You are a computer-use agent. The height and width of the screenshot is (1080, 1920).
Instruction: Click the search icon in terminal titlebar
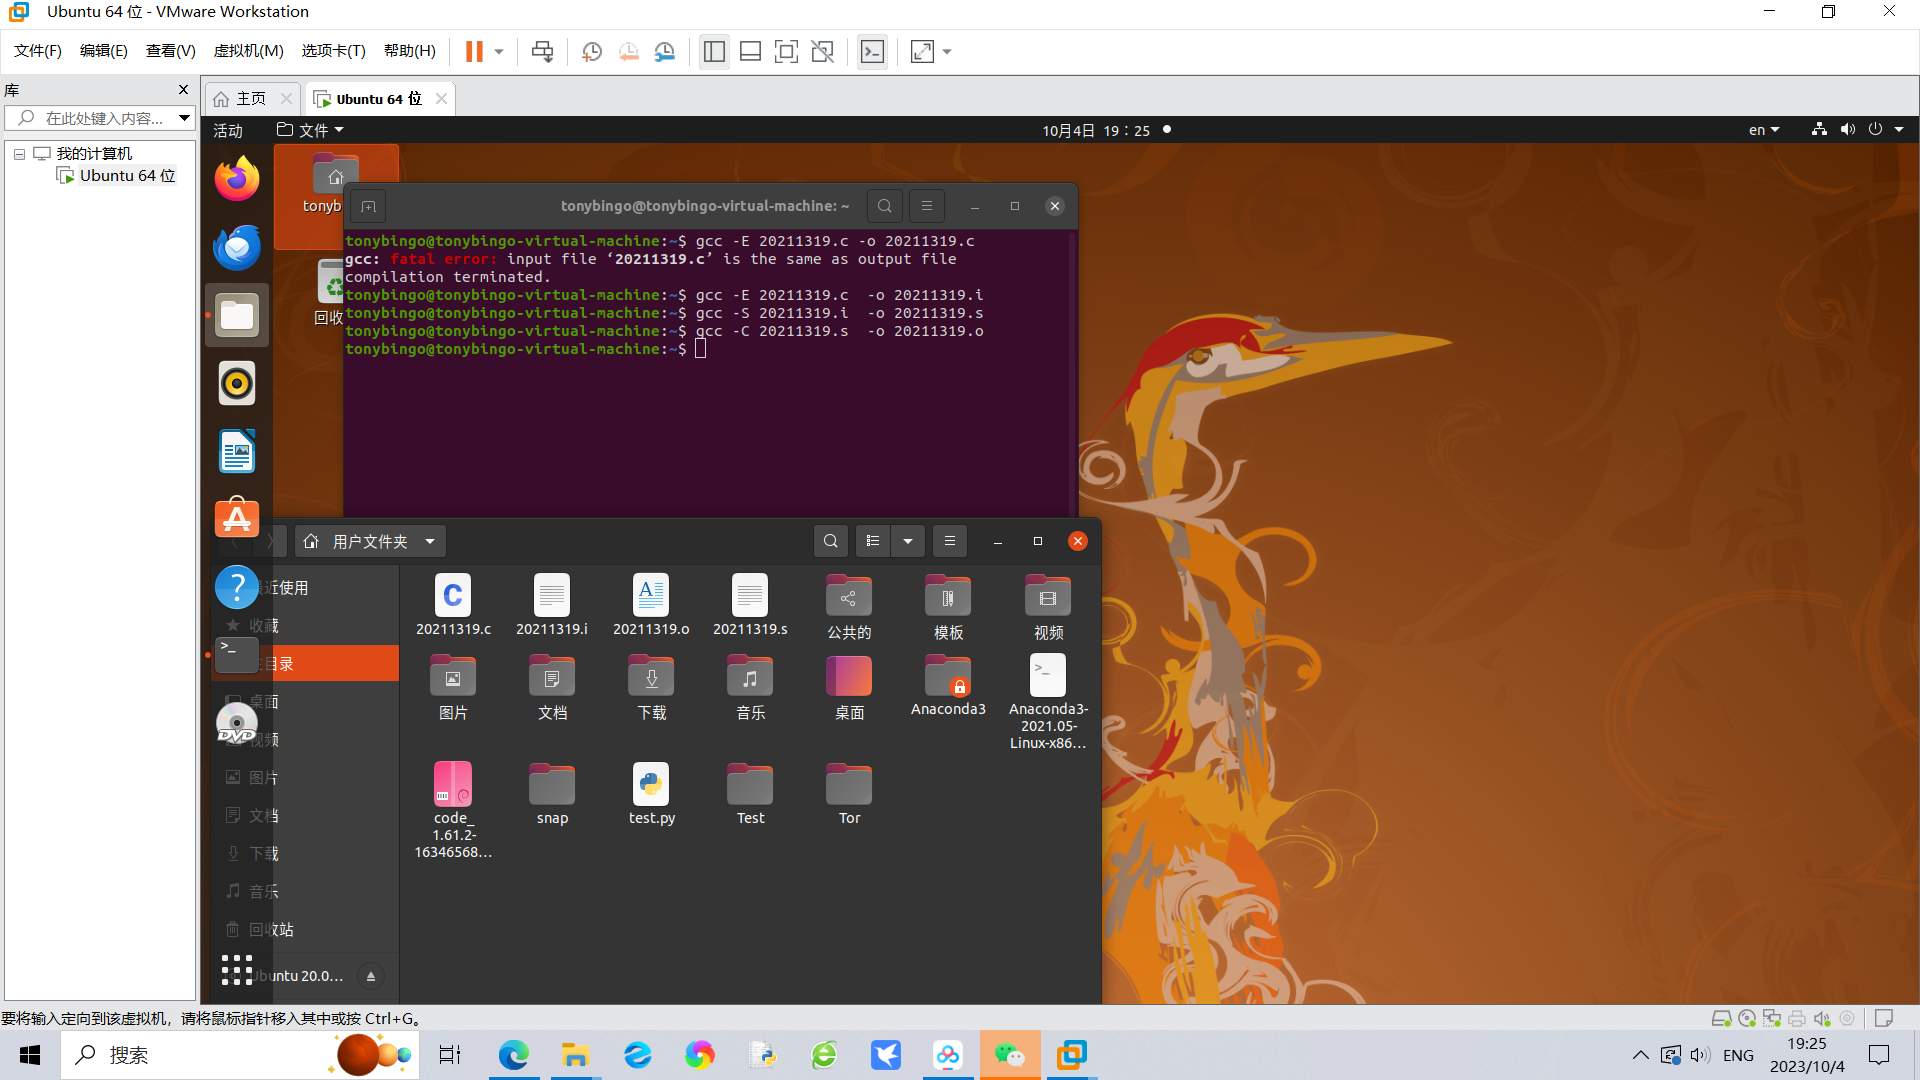pyautogui.click(x=884, y=206)
